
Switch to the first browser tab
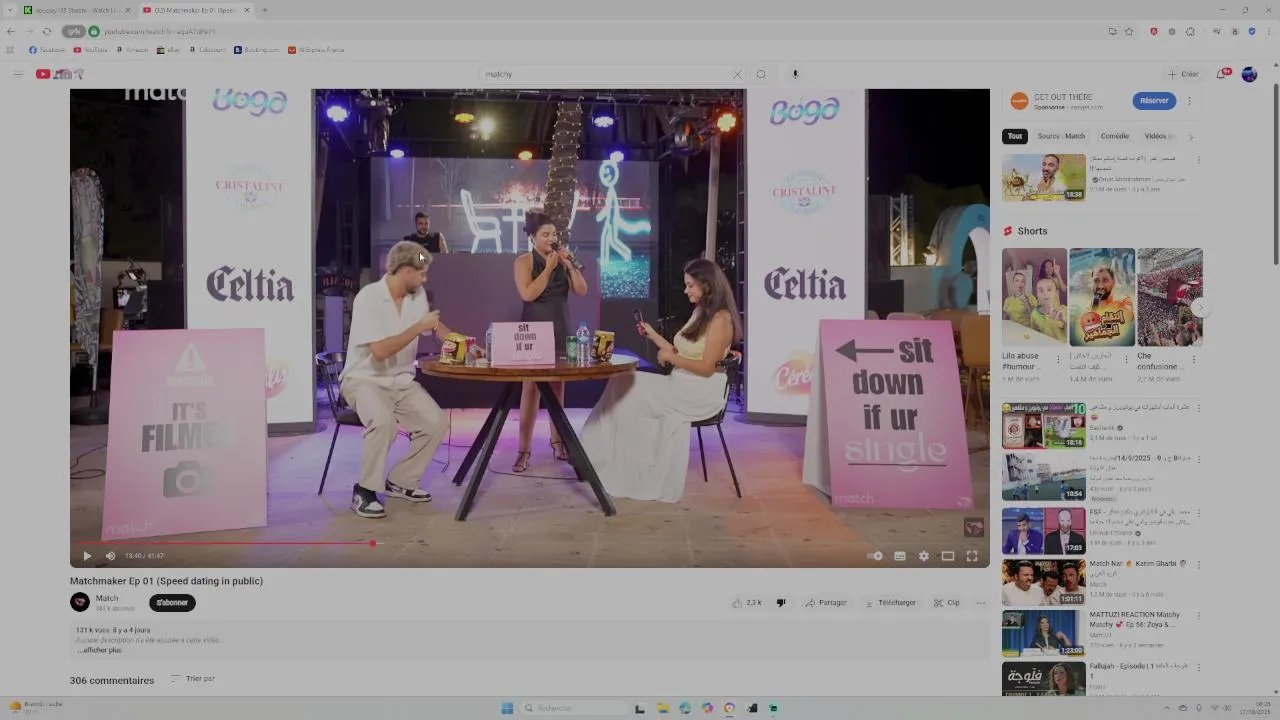pos(74,10)
